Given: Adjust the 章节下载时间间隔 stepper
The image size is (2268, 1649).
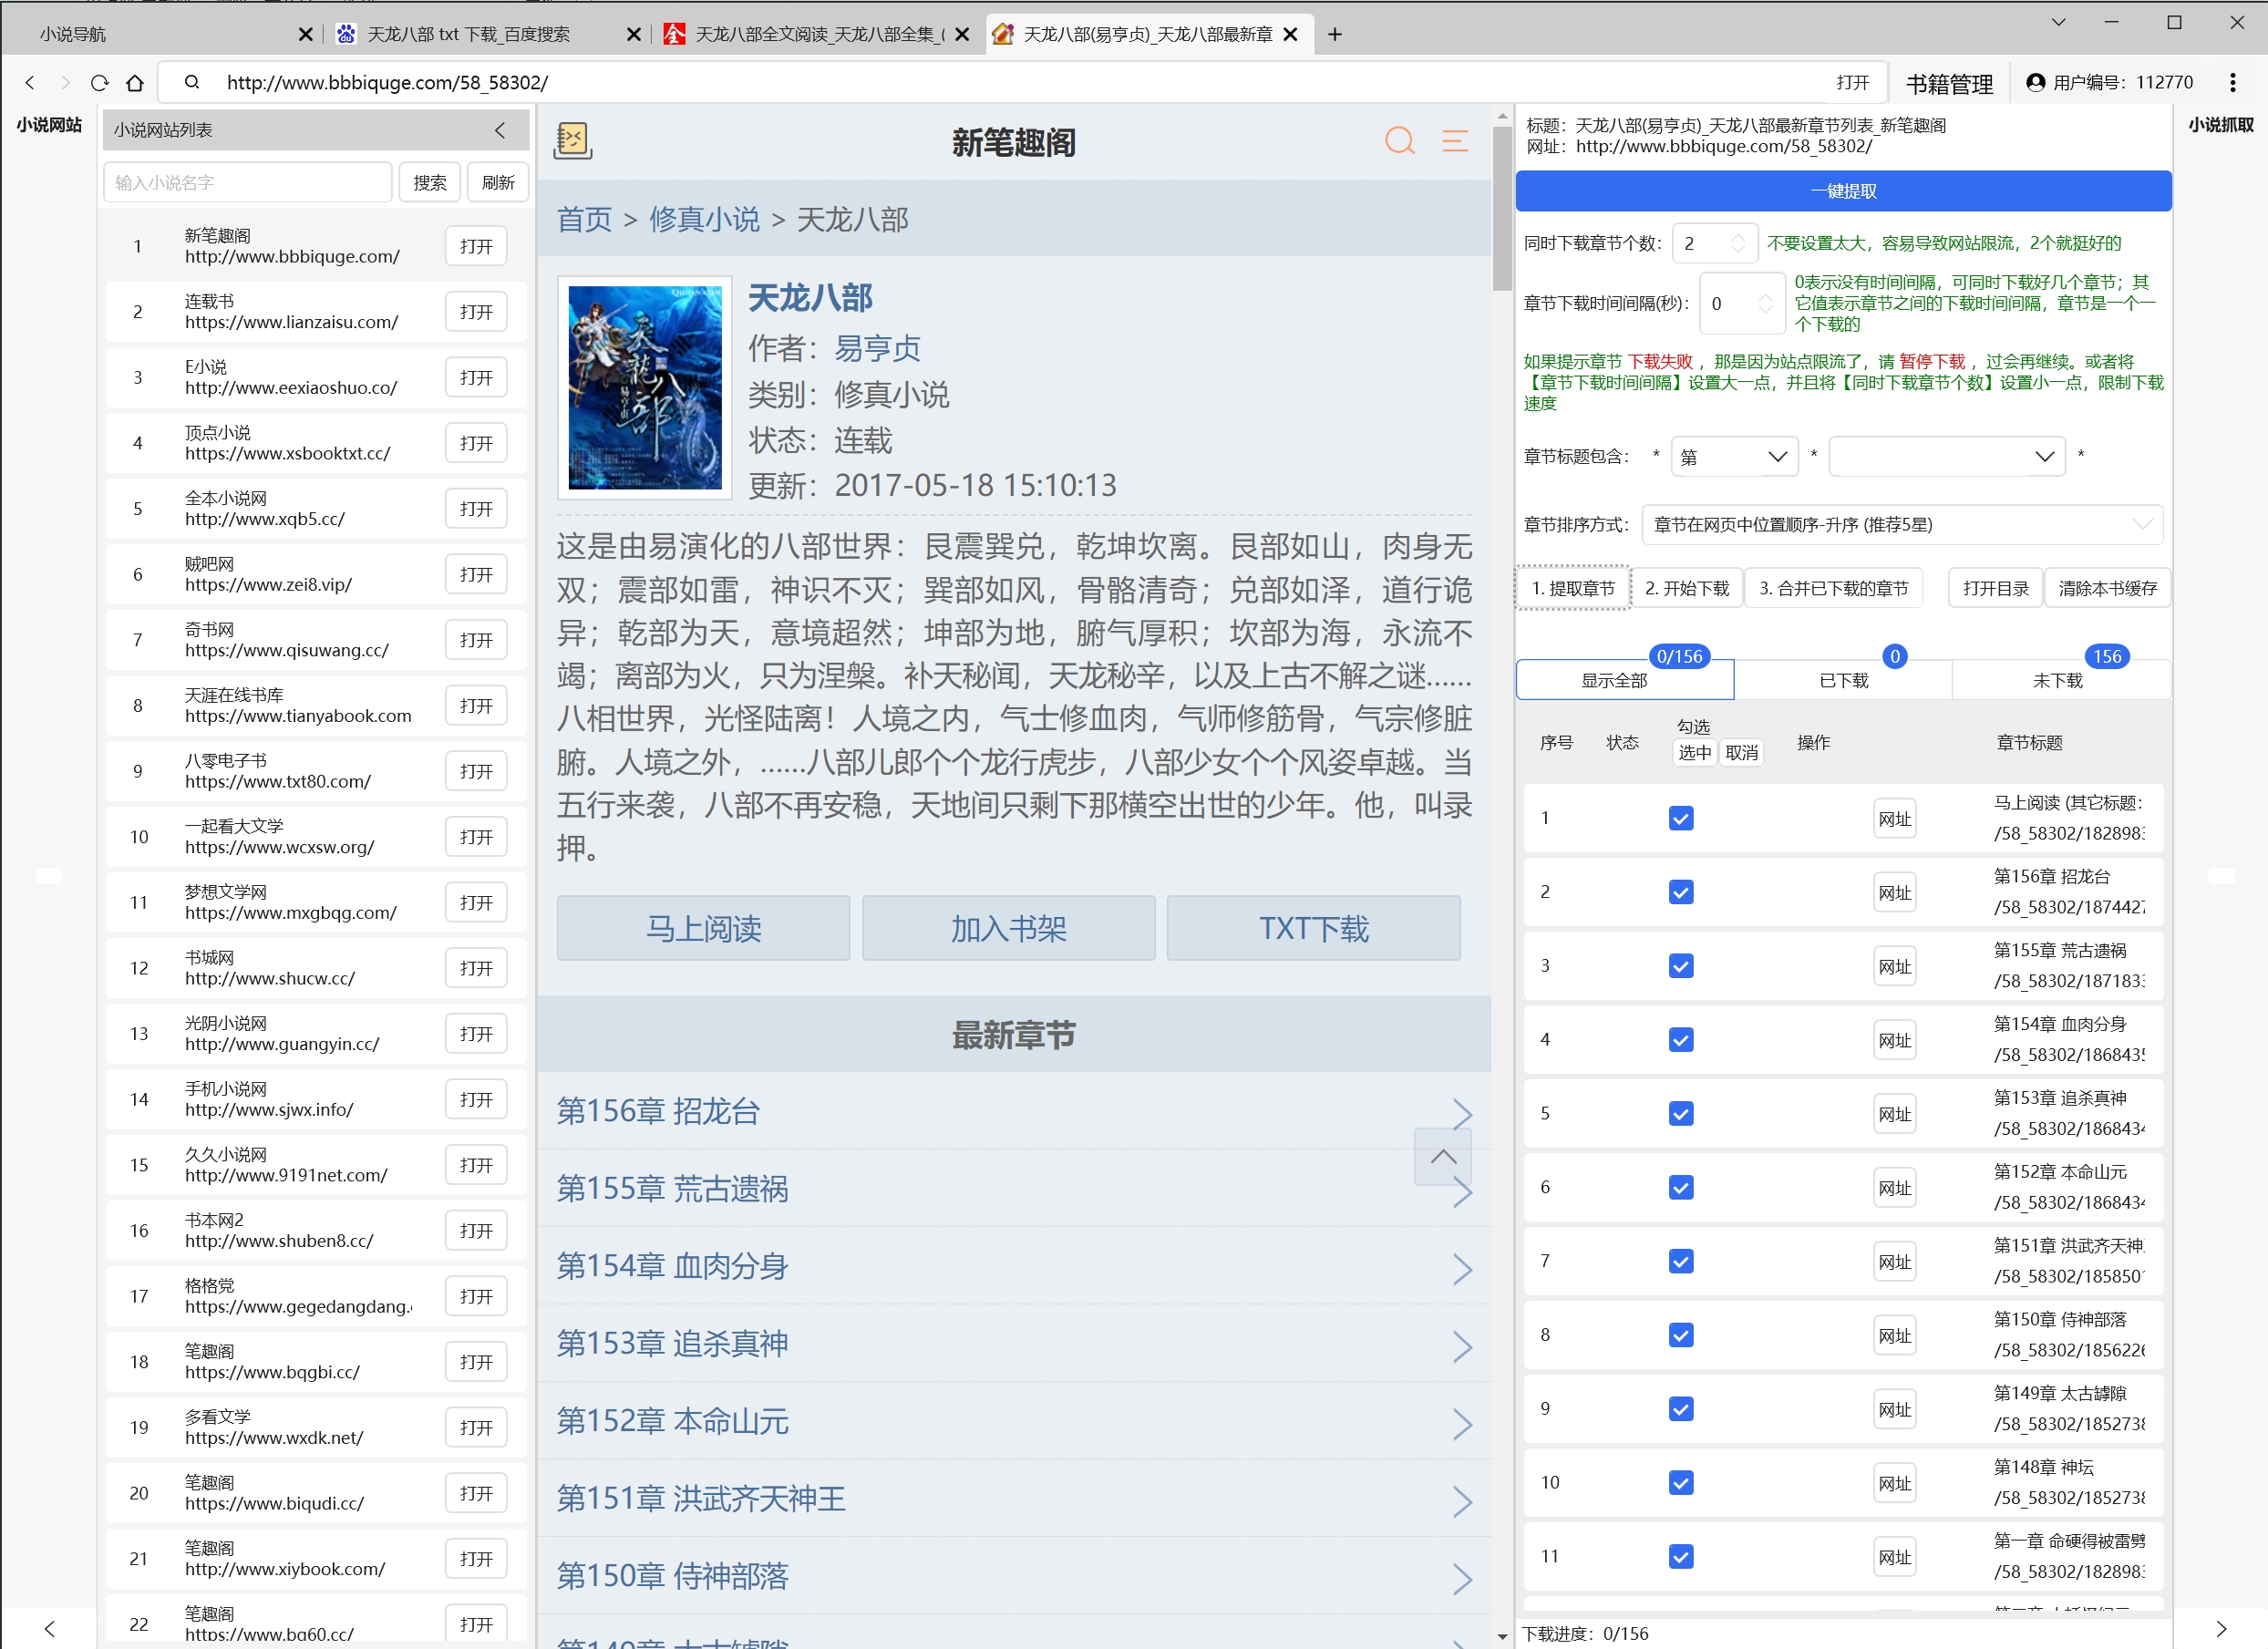Looking at the screenshot, I should tap(1765, 303).
